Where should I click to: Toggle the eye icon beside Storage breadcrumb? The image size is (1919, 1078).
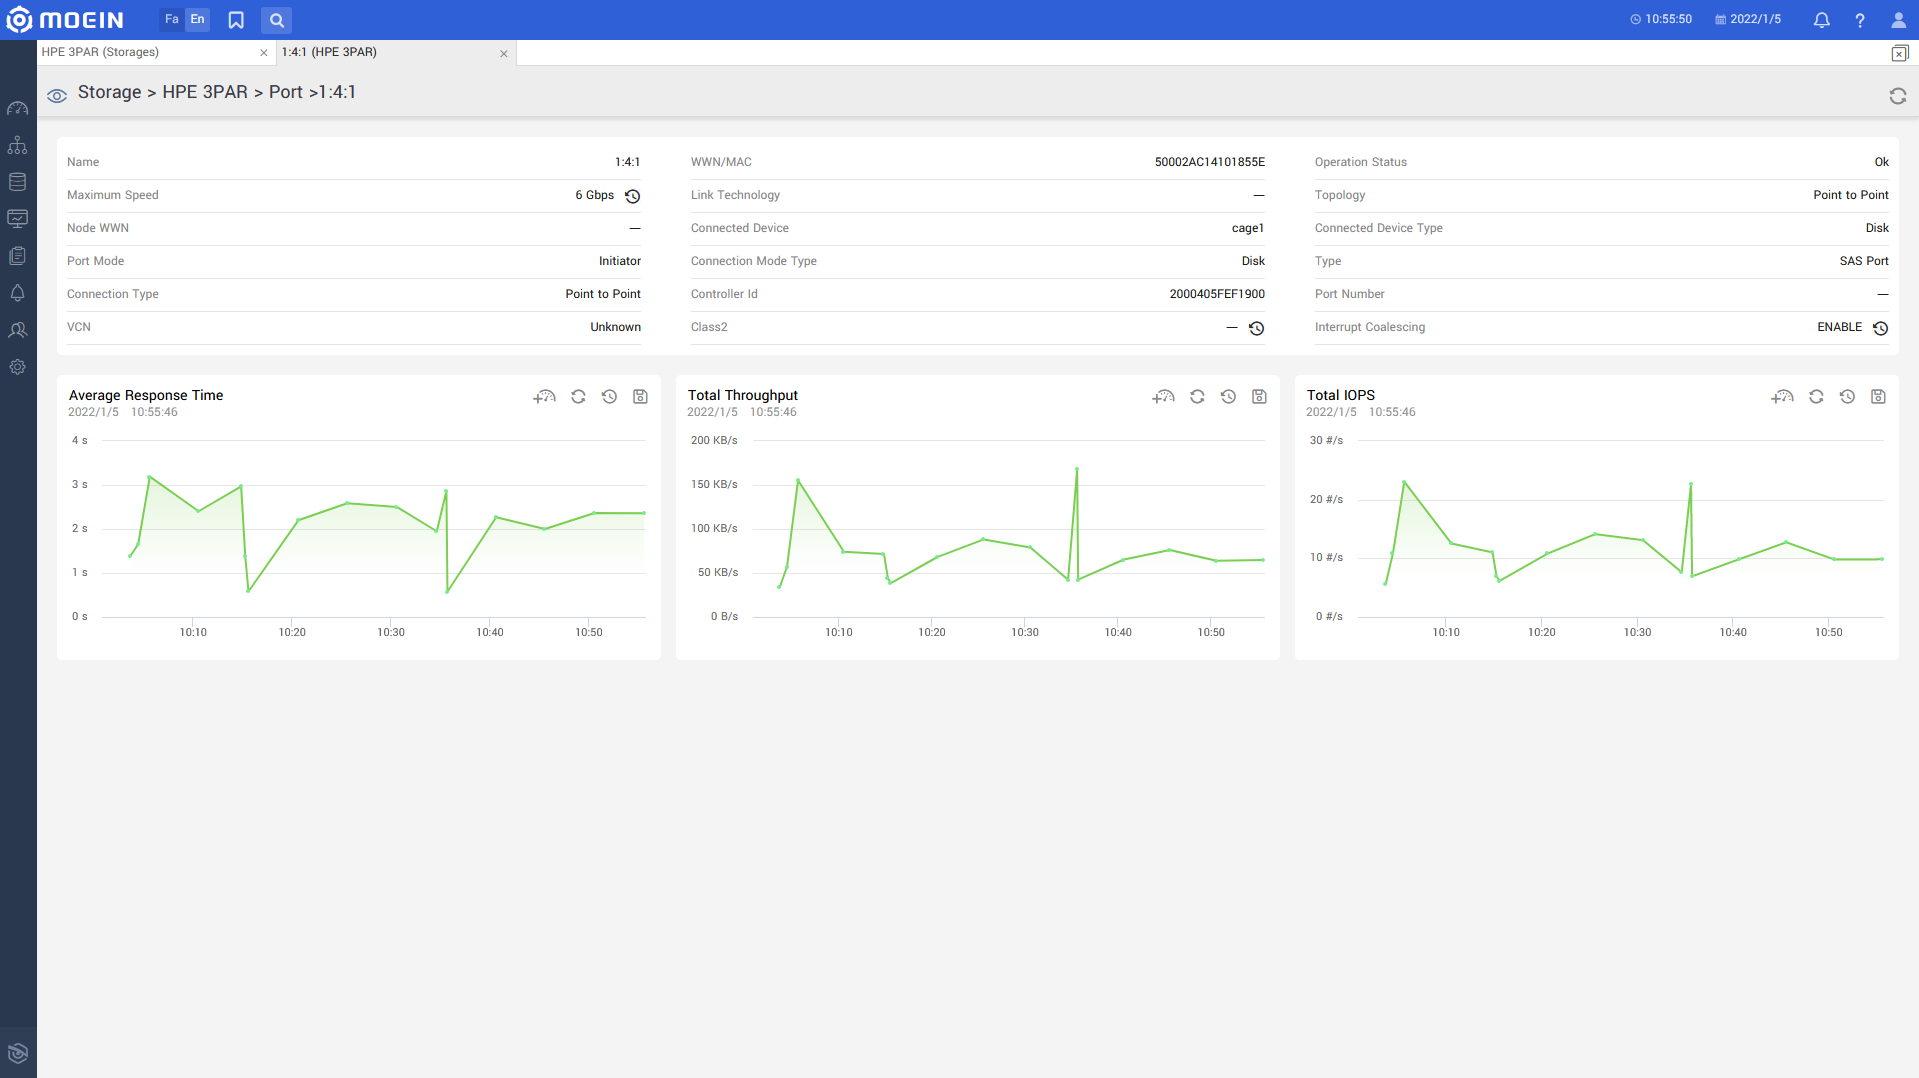tap(57, 95)
